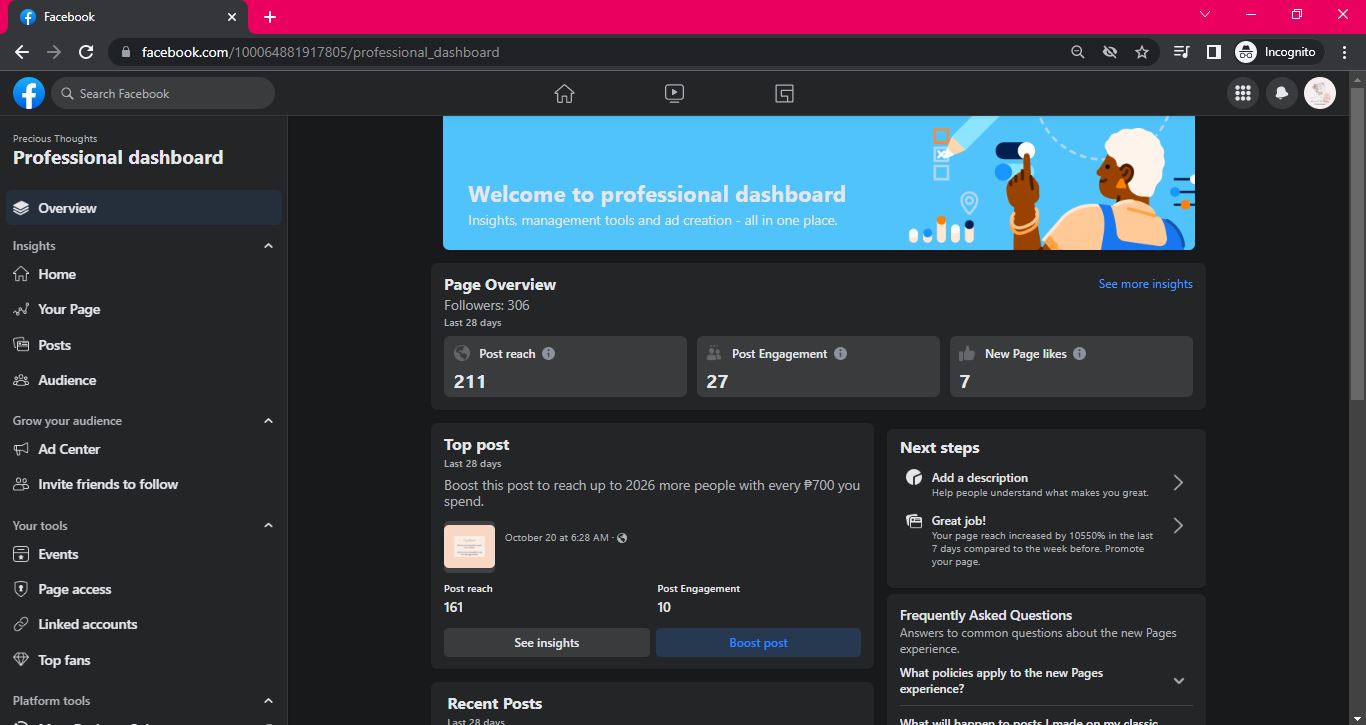Viewport: 1366px width, 725px height.
Task: Open Home under Insights
Action: click(144, 274)
